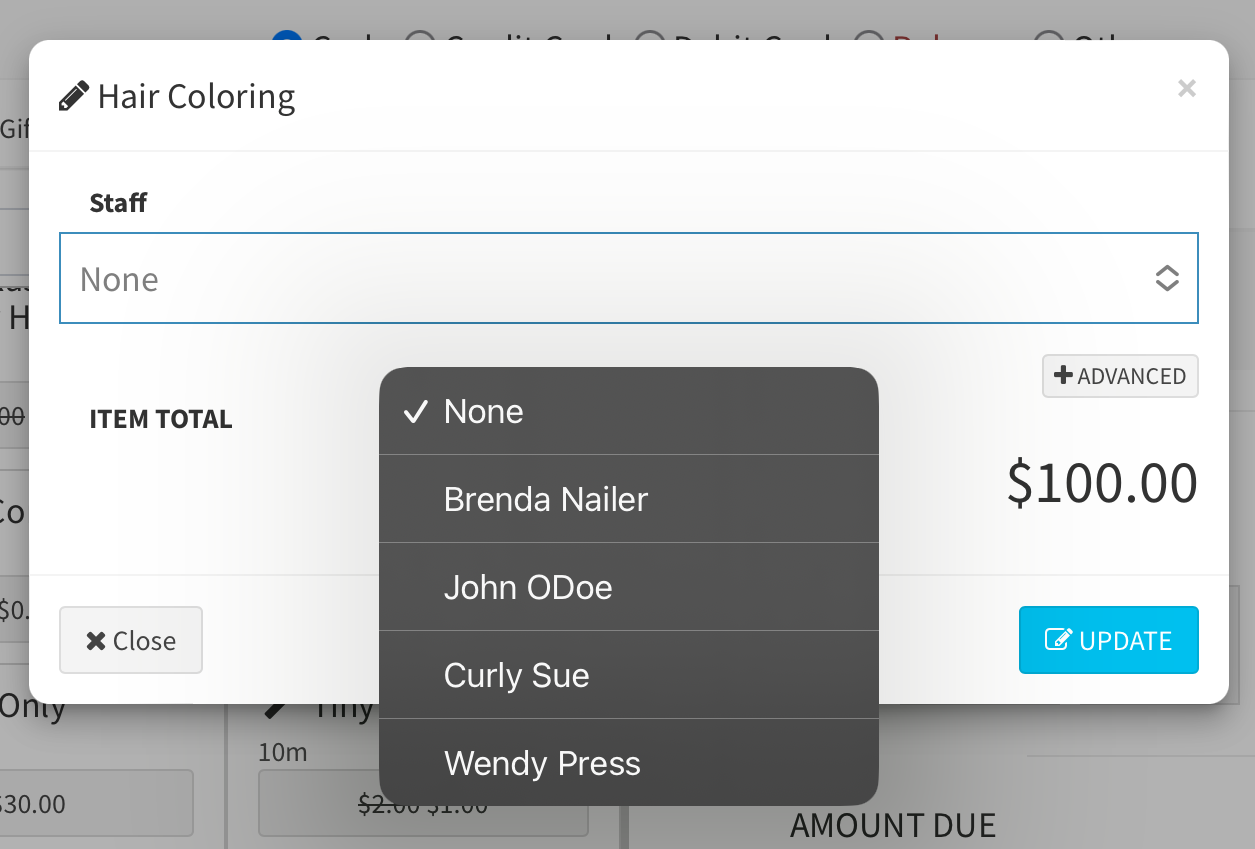
Task: Dismiss the dialog with the top-right X
Action: [x=1186, y=88]
